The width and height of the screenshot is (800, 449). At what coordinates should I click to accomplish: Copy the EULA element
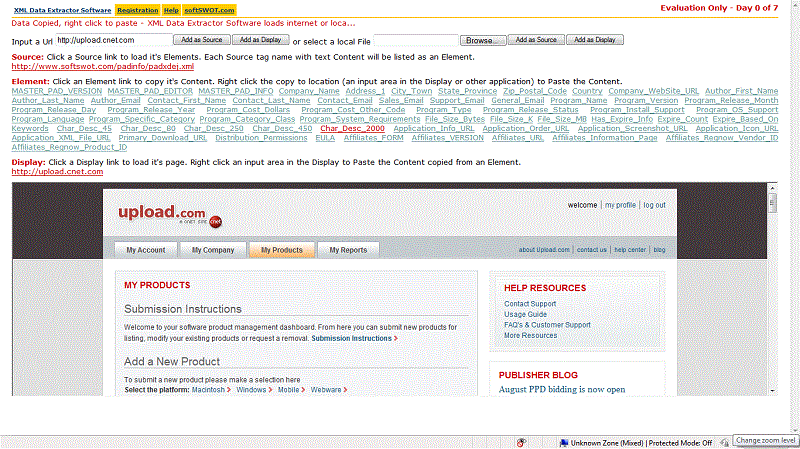tap(325, 138)
